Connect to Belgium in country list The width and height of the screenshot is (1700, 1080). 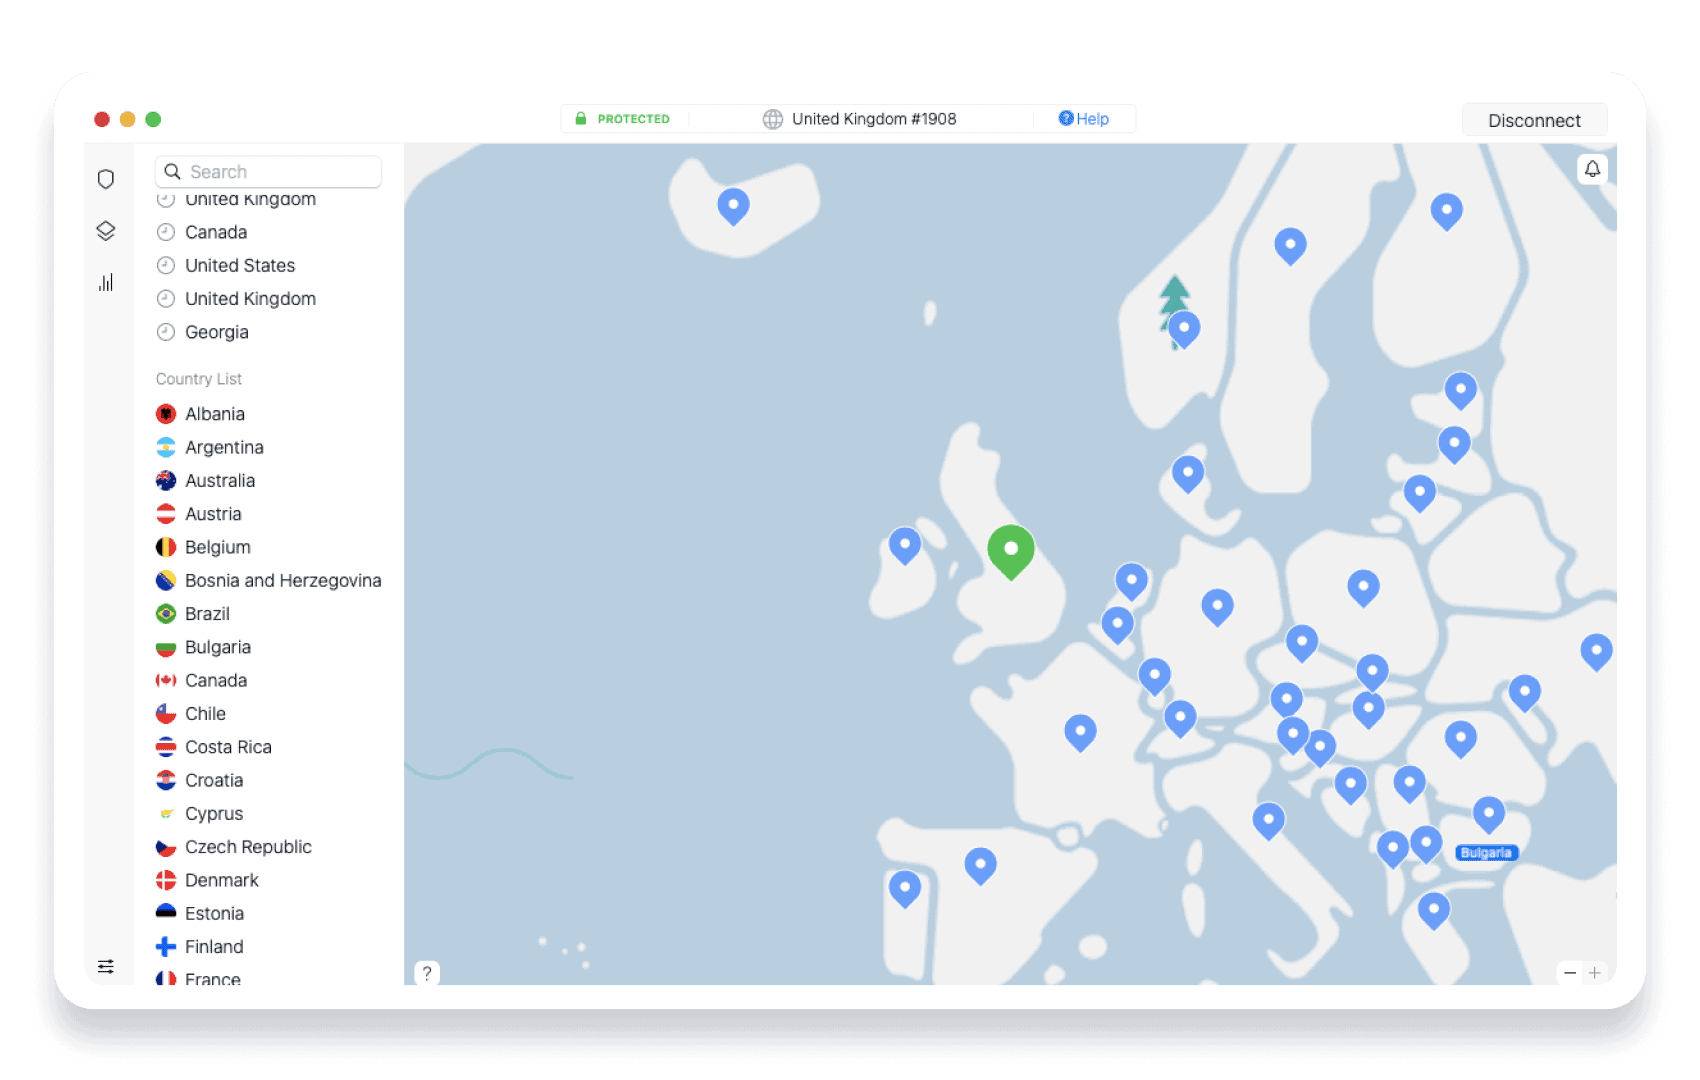click(204, 547)
